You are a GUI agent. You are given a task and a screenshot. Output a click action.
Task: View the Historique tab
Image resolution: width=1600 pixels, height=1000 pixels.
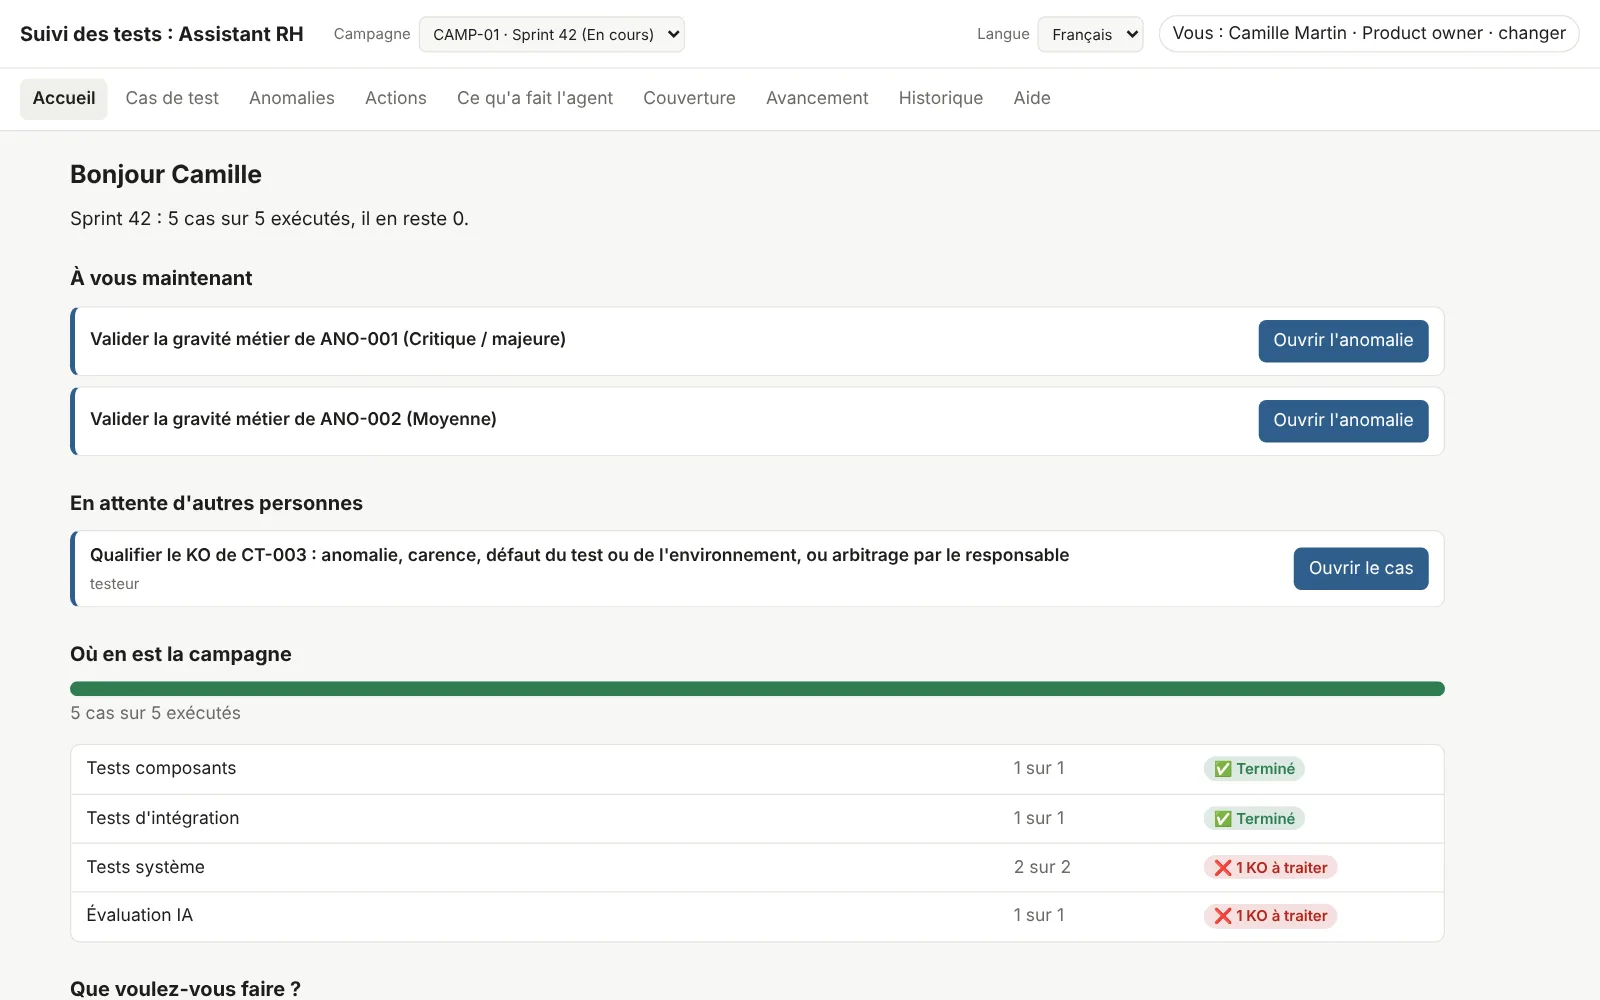(941, 98)
